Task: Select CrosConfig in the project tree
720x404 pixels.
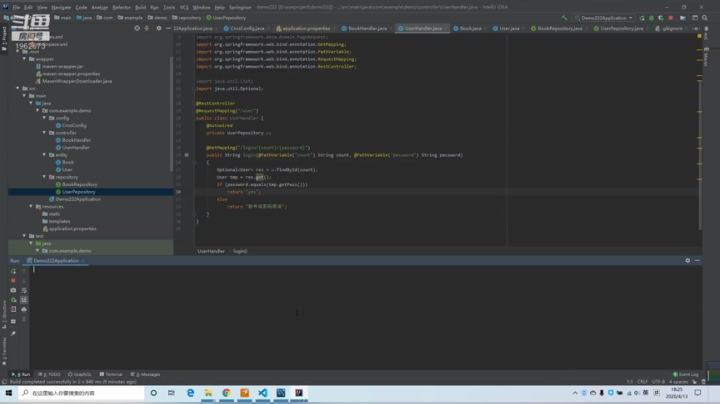Action: [74, 125]
